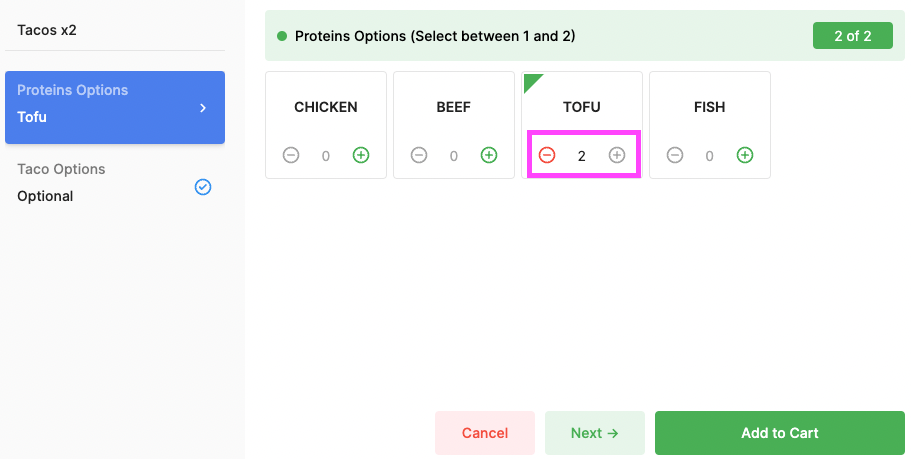Select the FISH protein card
Viewport: 911px width, 459px height.
[x=709, y=125]
